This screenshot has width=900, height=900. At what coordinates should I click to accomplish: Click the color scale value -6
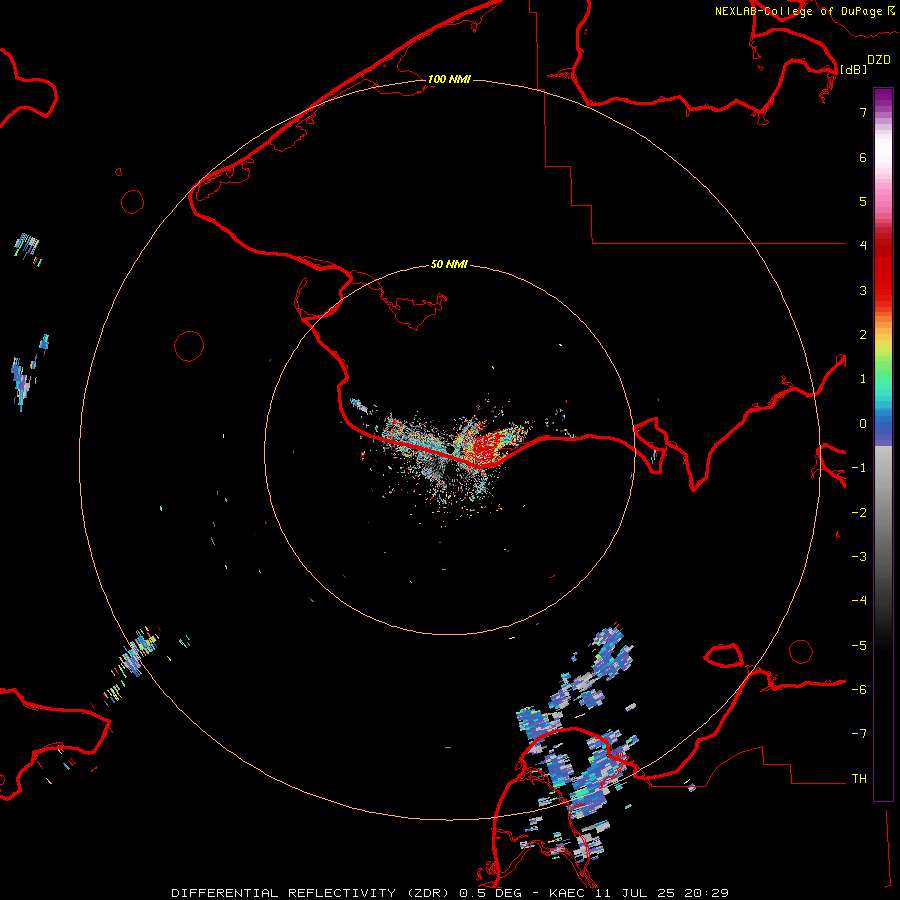pyautogui.click(x=859, y=690)
